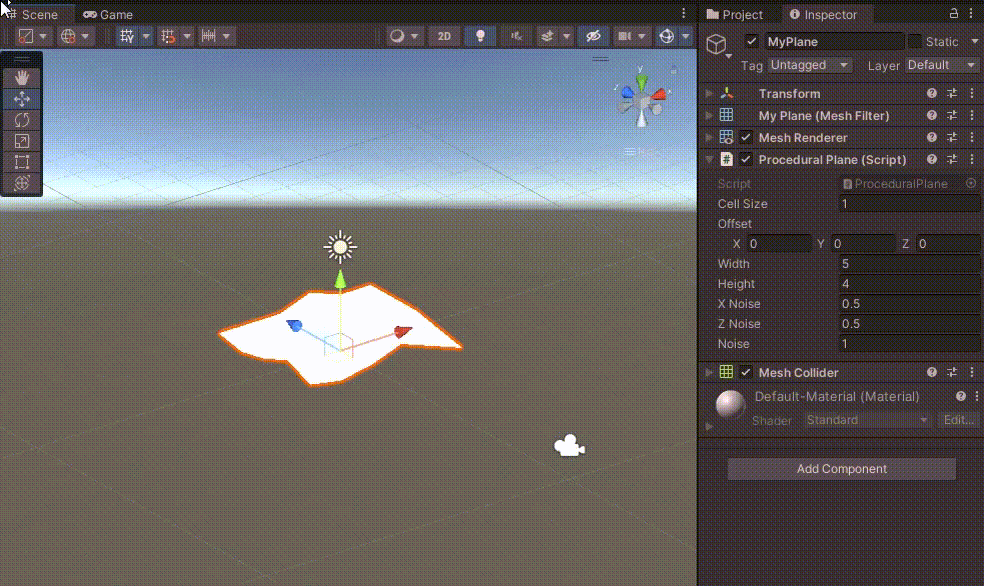This screenshot has width=984, height=586.
Task: Open the GameObject icon picker cube
Action: tap(716, 44)
